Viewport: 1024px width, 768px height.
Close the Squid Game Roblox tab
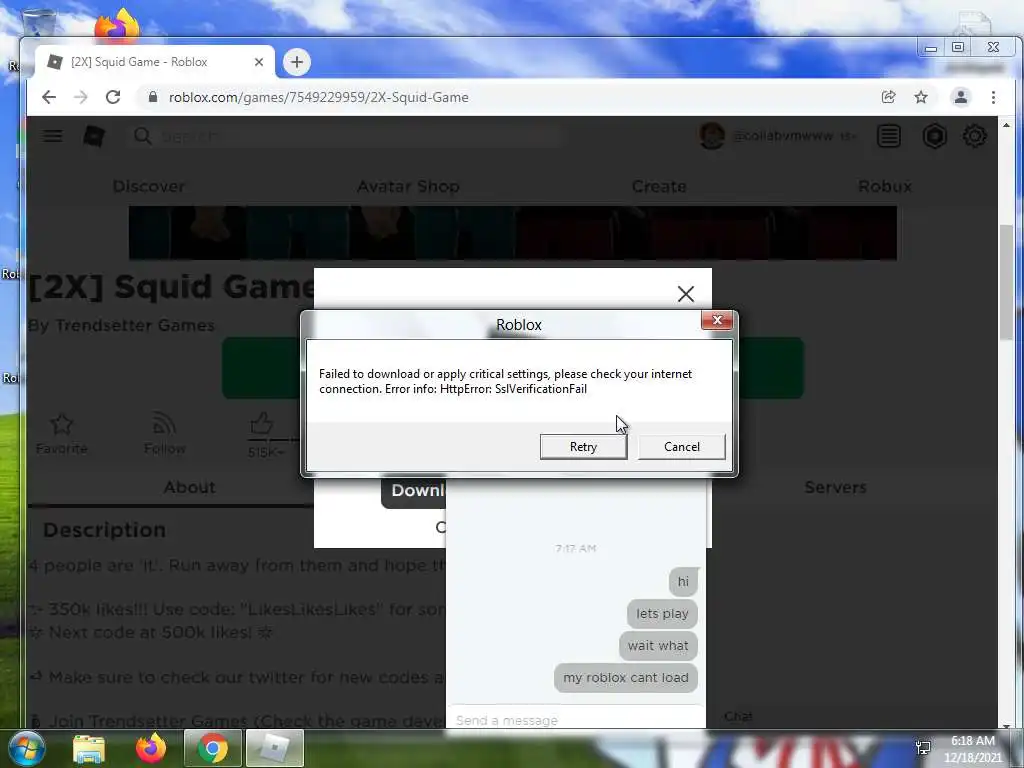click(x=259, y=62)
